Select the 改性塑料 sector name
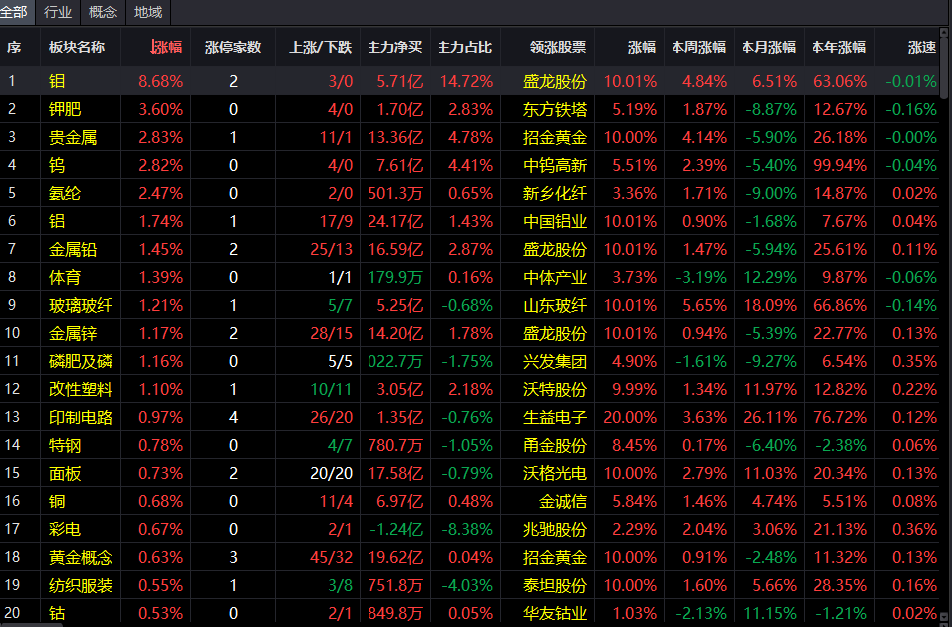The width and height of the screenshot is (952, 627). [81, 389]
